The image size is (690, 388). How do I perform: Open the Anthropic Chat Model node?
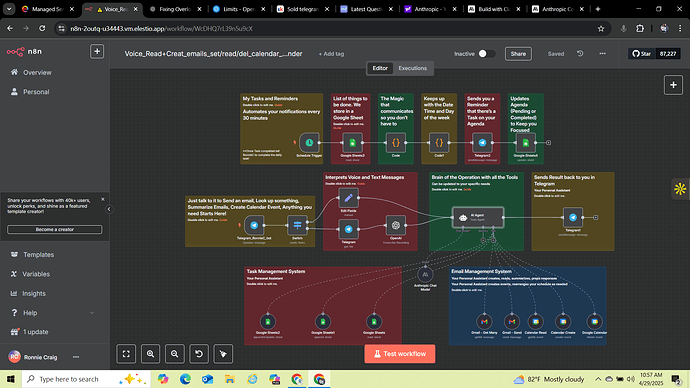425,275
